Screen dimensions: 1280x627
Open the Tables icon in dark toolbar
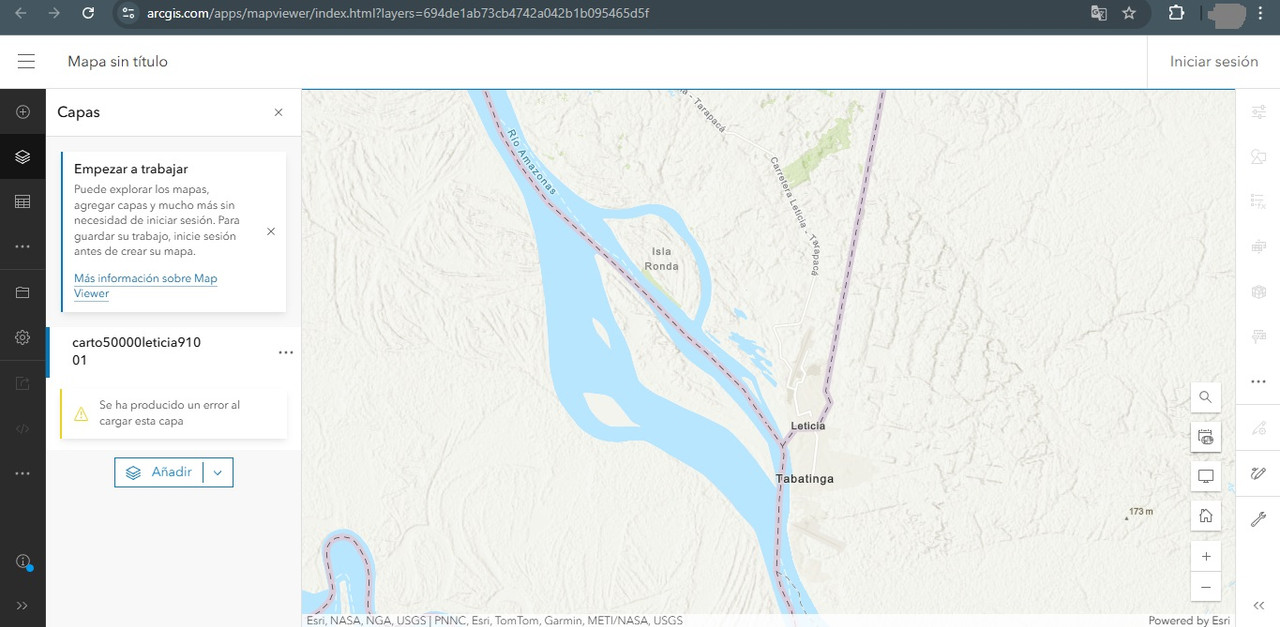[x=23, y=202]
